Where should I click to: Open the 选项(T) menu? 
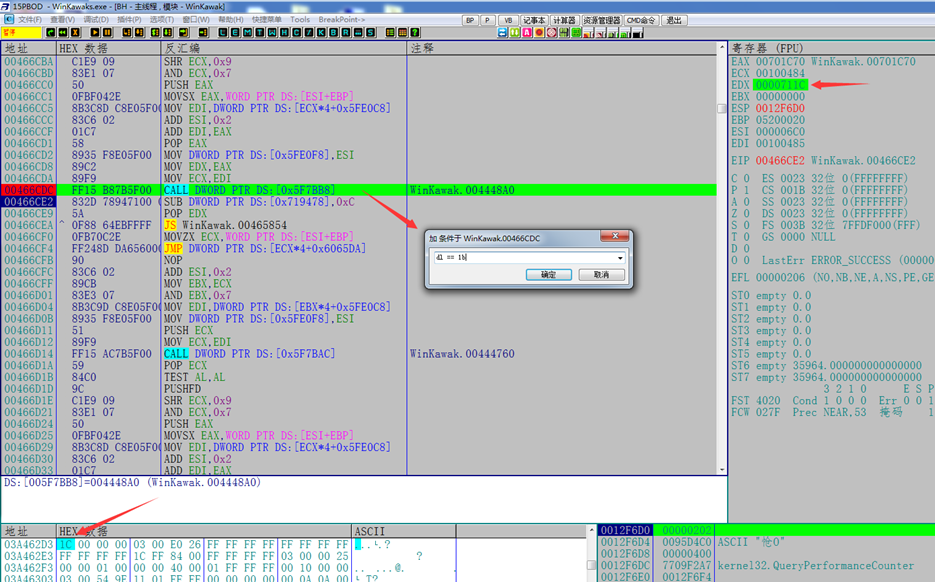tap(162, 20)
